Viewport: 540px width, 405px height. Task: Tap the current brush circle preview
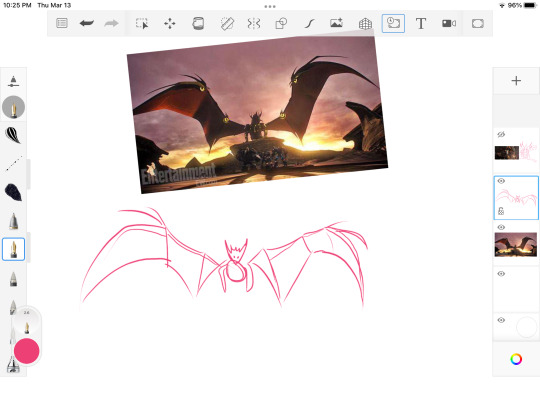[13, 107]
